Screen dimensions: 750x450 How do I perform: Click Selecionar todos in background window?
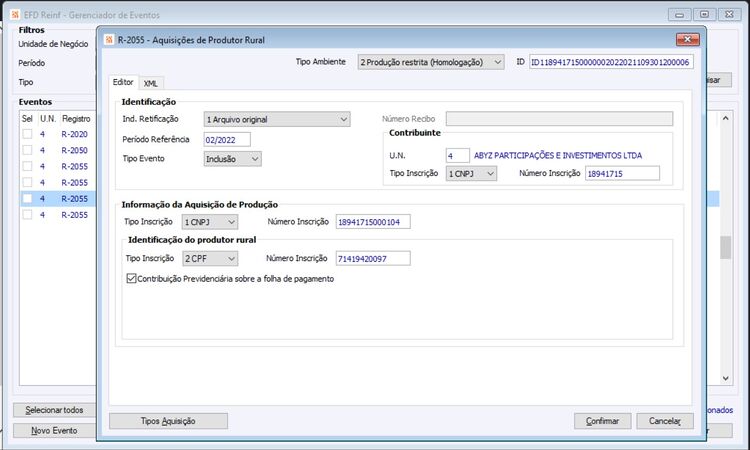(54, 410)
